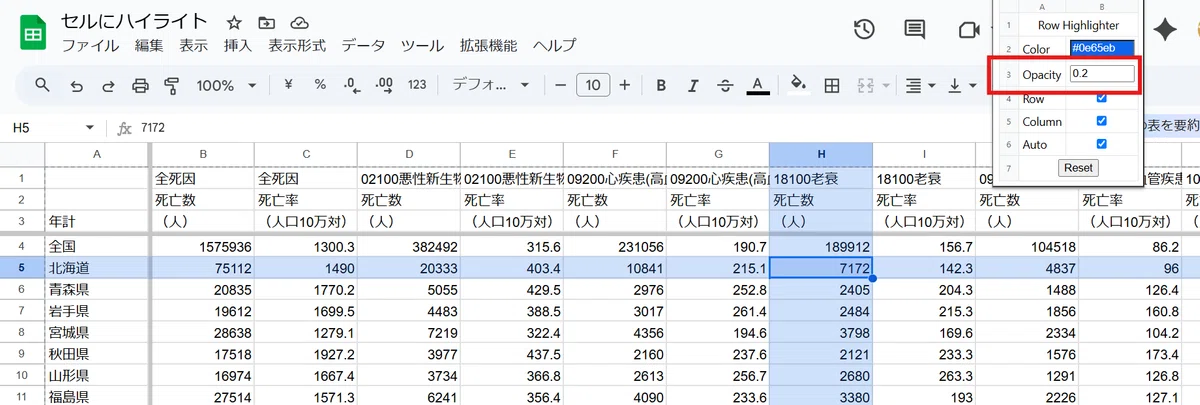Open the Gemini sparkle icon

coord(1164,30)
